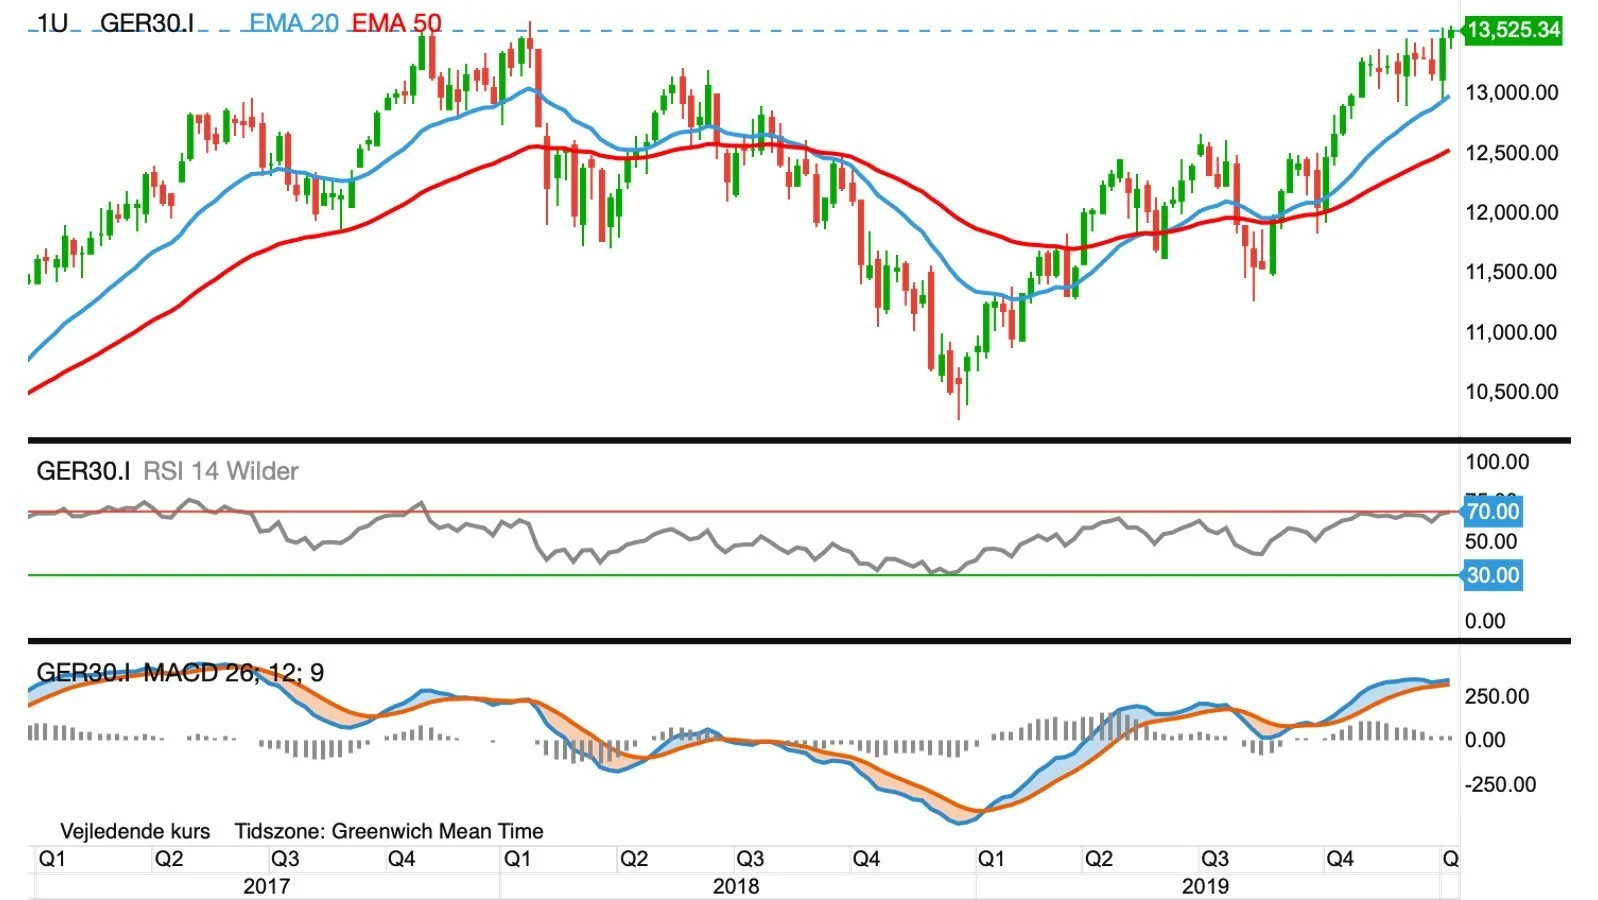1598x900 pixels.
Task: Click the 2017 year label on time axis
Action: [267, 886]
